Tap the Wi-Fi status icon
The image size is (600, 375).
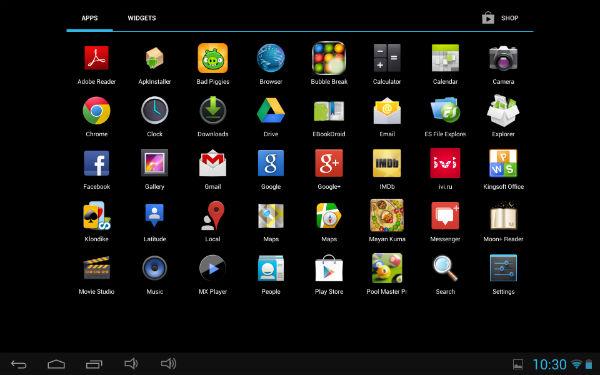click(577, 364)
